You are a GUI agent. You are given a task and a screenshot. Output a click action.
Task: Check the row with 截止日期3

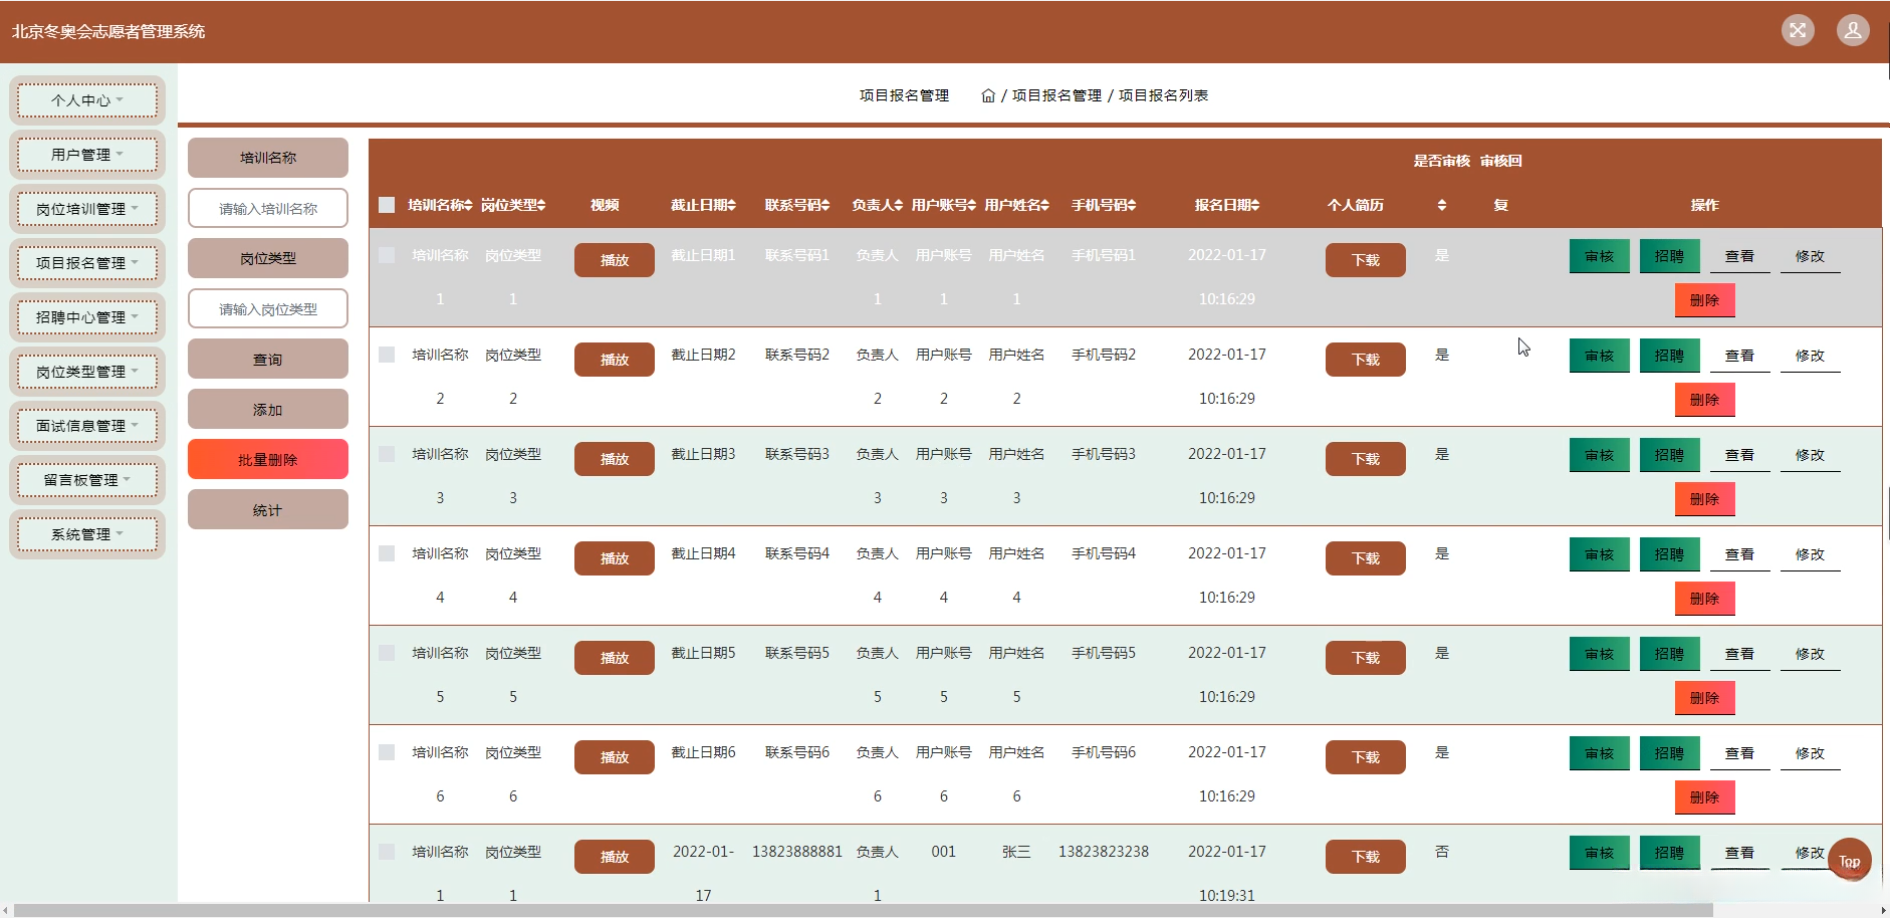tap(387, 454)
